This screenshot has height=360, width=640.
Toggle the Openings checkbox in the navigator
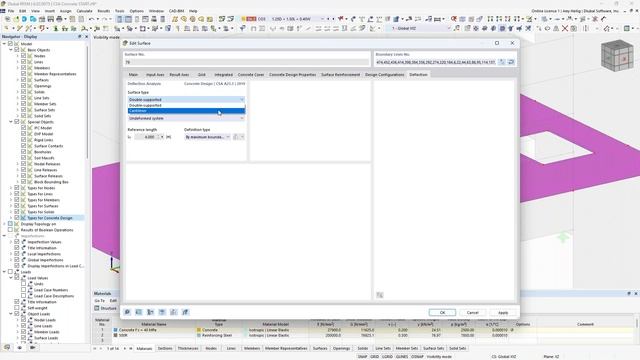coord(24,86)
